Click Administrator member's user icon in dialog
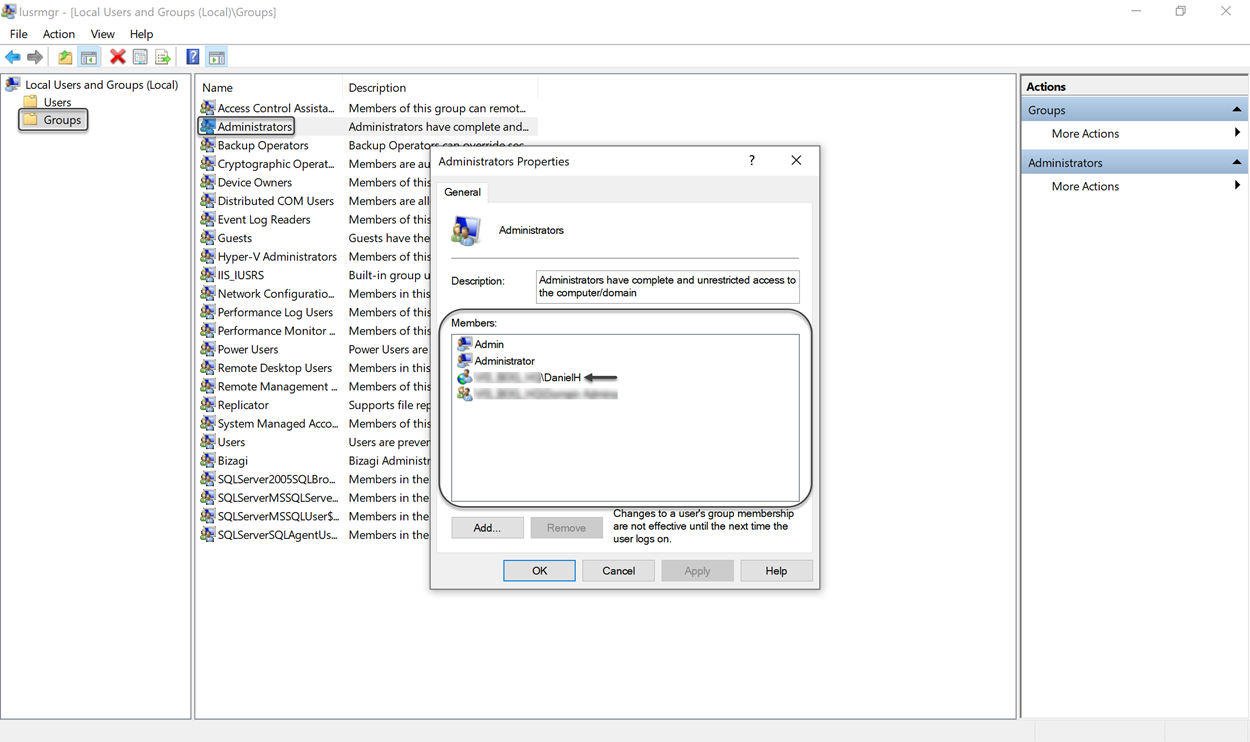Screen dimensions: 1250x742 tap(464, 361)
